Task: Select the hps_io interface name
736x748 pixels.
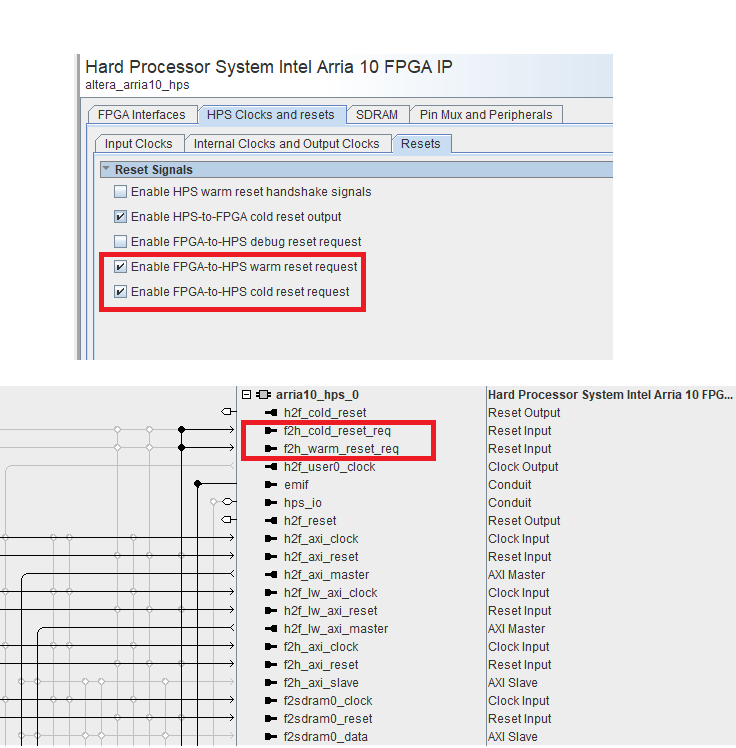Action: pos(303,503)
